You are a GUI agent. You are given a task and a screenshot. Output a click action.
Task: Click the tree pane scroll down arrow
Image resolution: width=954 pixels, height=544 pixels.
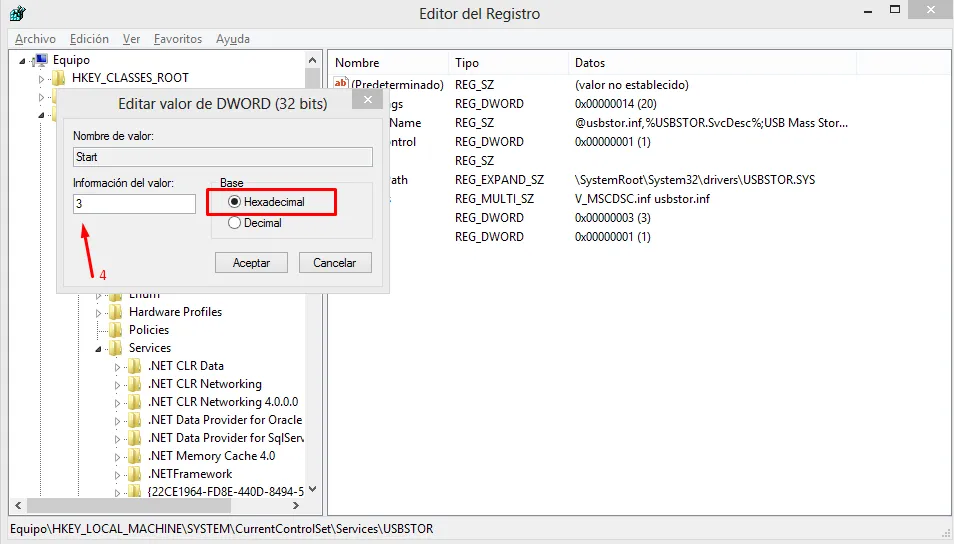tap(312, 489)
